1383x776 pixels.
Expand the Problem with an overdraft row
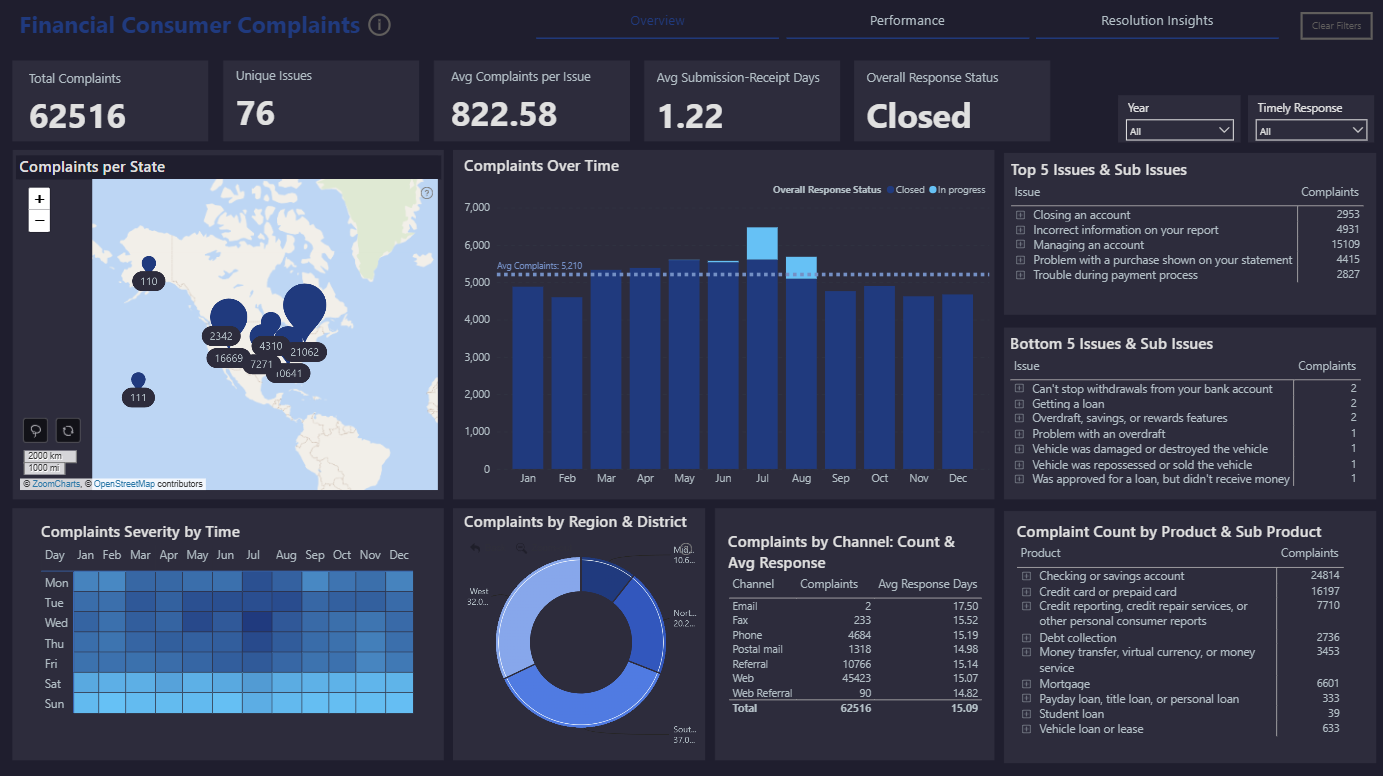click(1019, 434)
